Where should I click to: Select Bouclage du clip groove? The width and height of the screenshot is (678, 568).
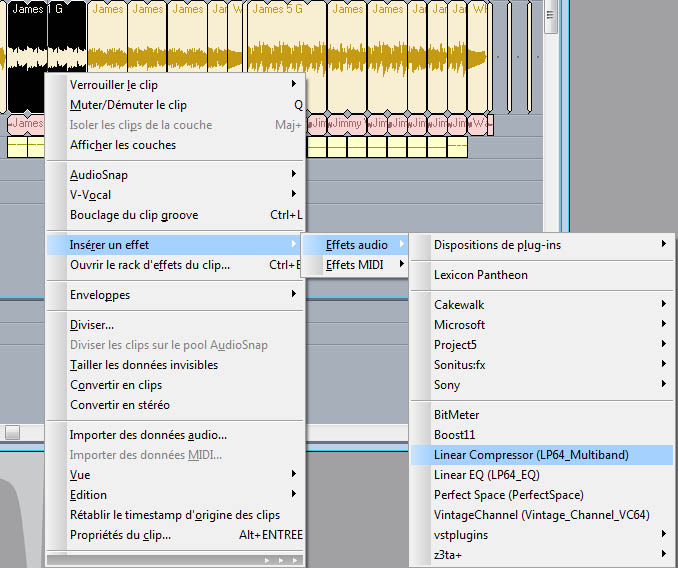pyautogui.click(x=175, y=215)
